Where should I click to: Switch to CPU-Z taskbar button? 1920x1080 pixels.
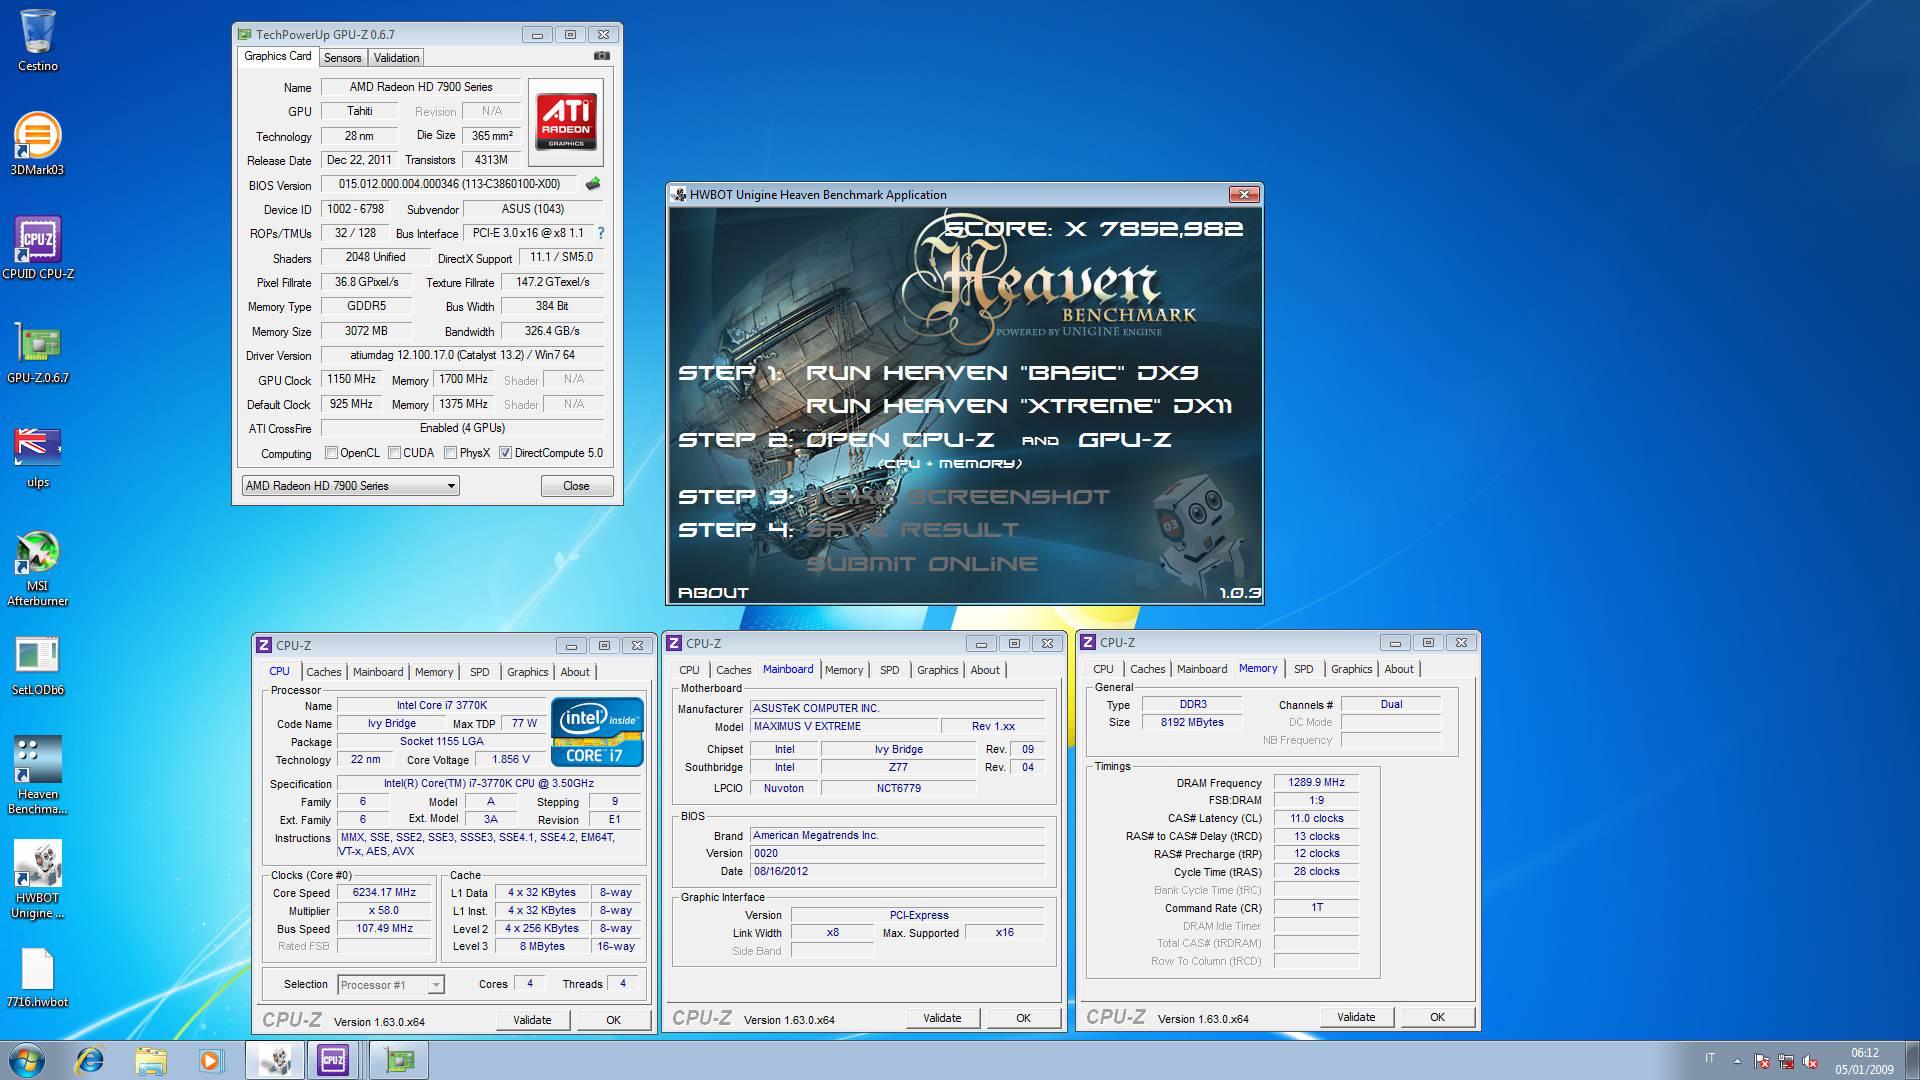334,1060
